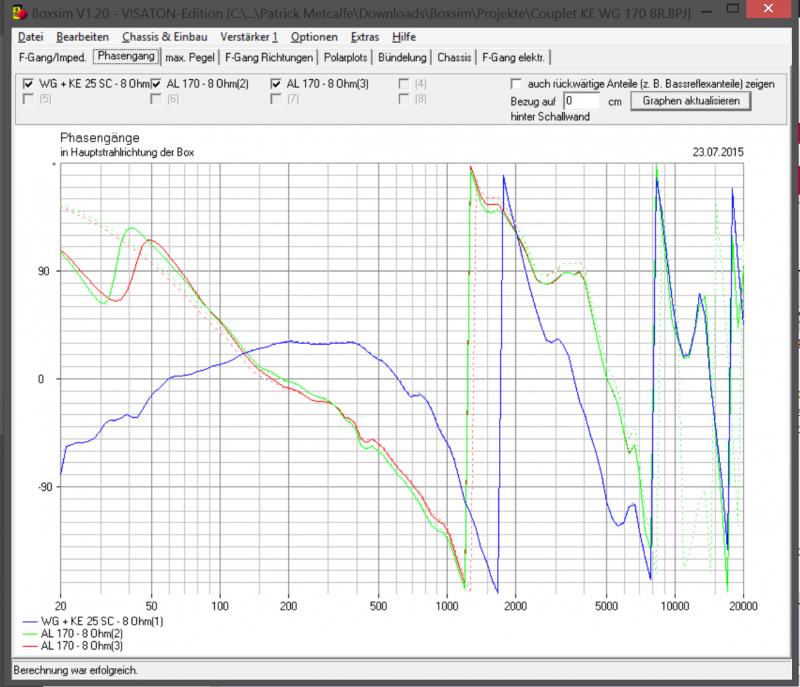Uncheck the WG + KE 25 SC checkbox
Image resolution: width=800 pixels, height=687 pixels.
[x=28, y=84]
